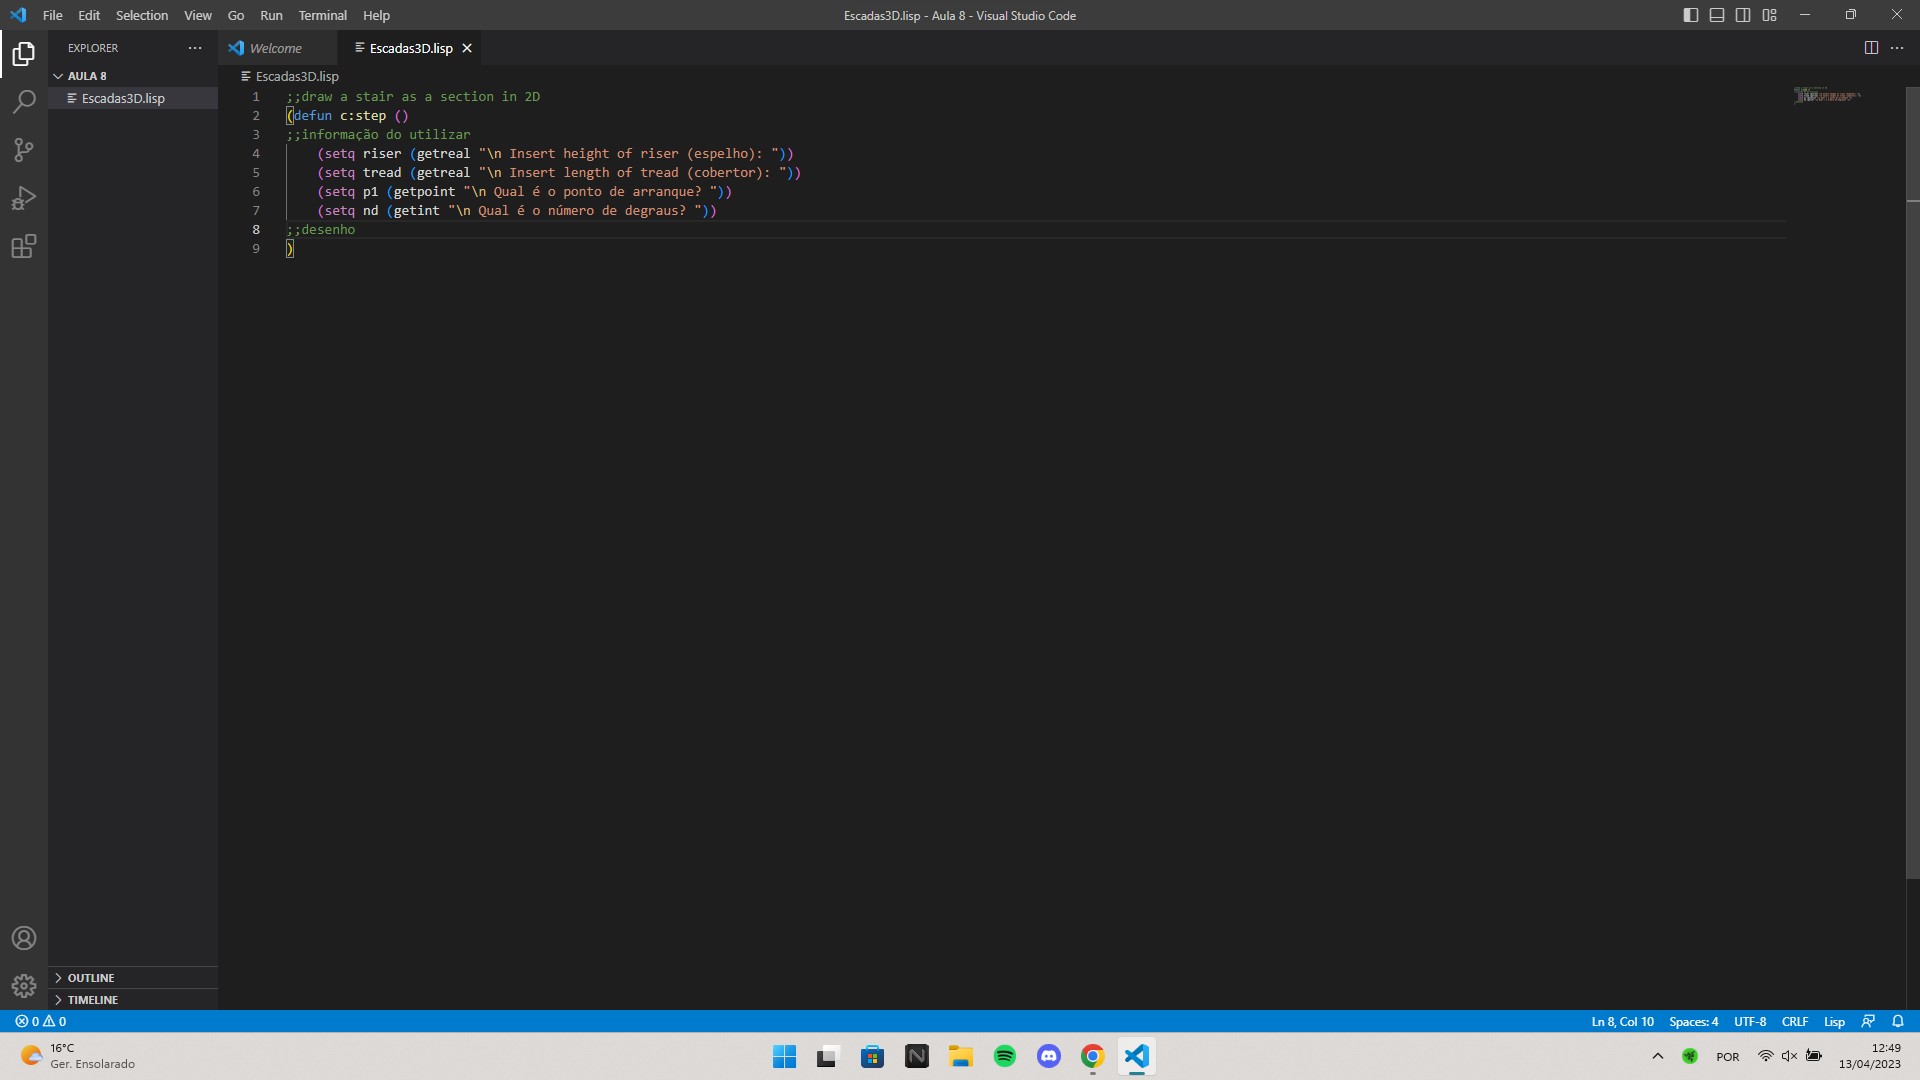Click the Explorer views and more actions ellipsis

pos(195,48)
